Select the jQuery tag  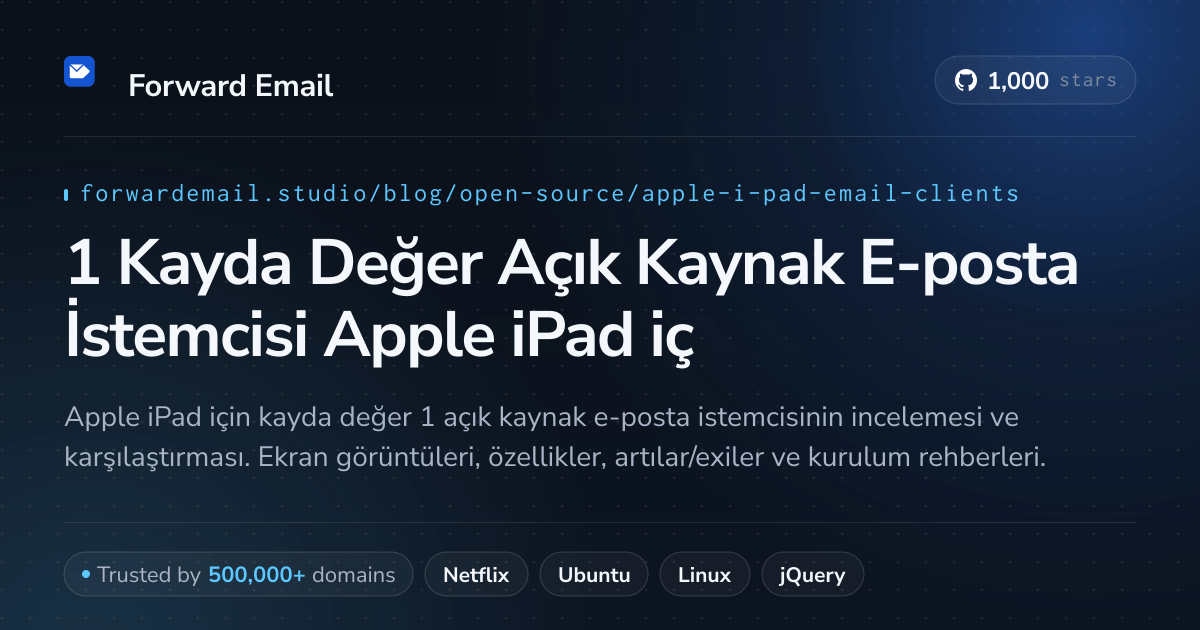point(813,575)
